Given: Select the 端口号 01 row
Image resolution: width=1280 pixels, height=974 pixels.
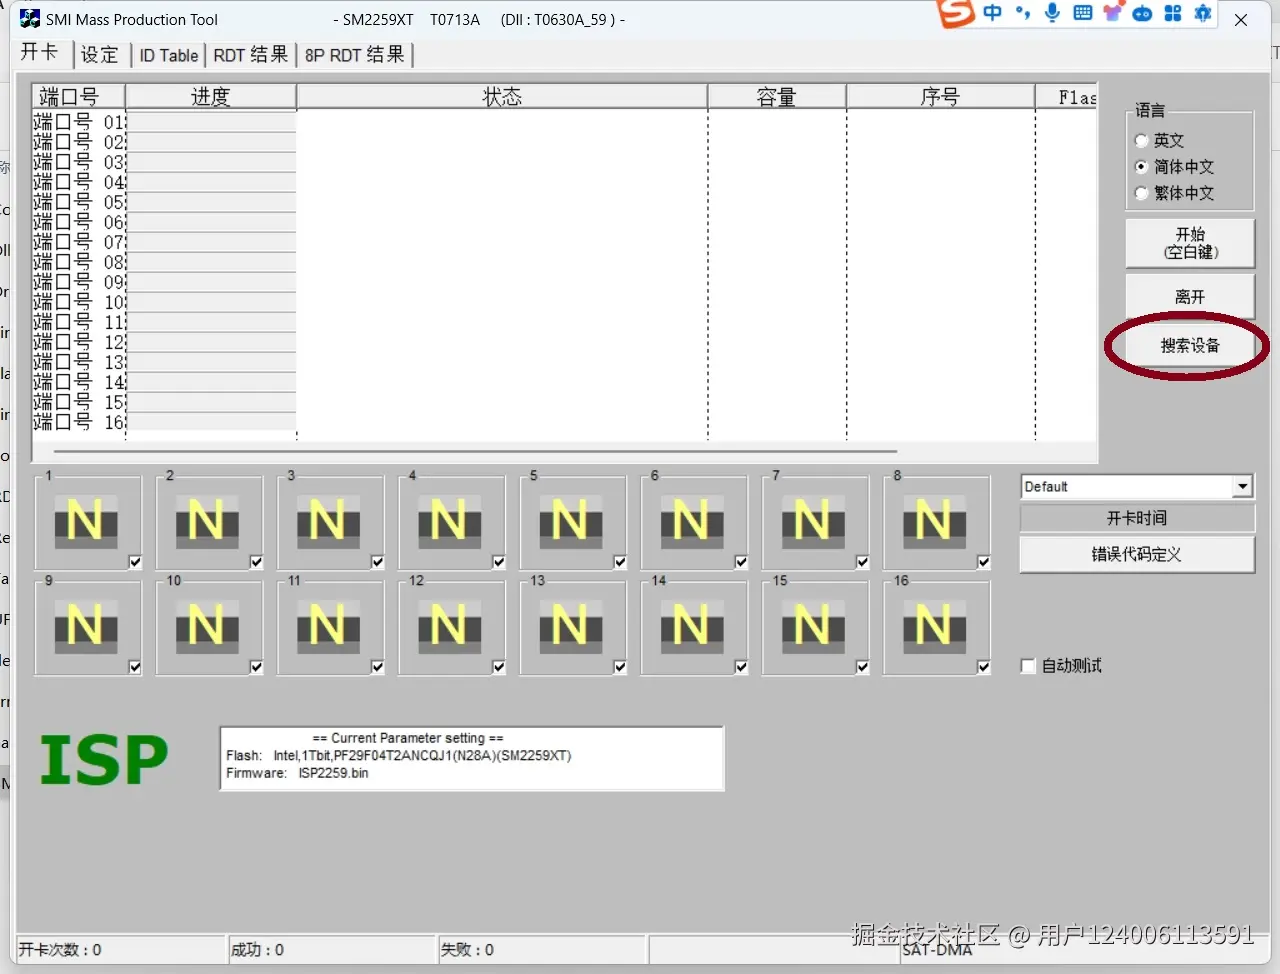Looking at the screenshot, I should (x=80, y=122).
